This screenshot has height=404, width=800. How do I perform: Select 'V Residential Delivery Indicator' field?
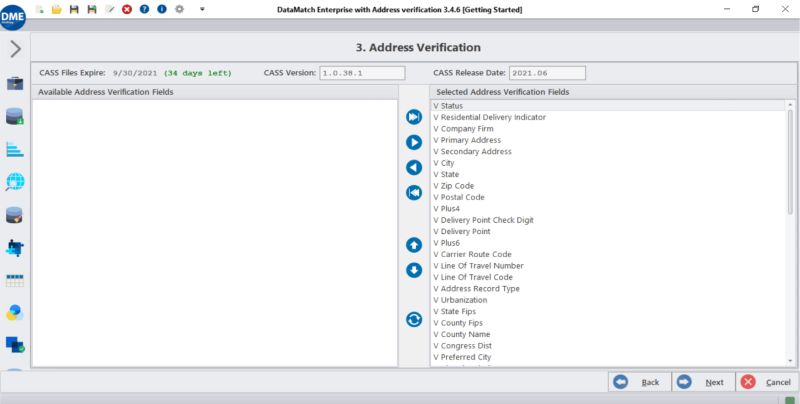tap(608, 117)
